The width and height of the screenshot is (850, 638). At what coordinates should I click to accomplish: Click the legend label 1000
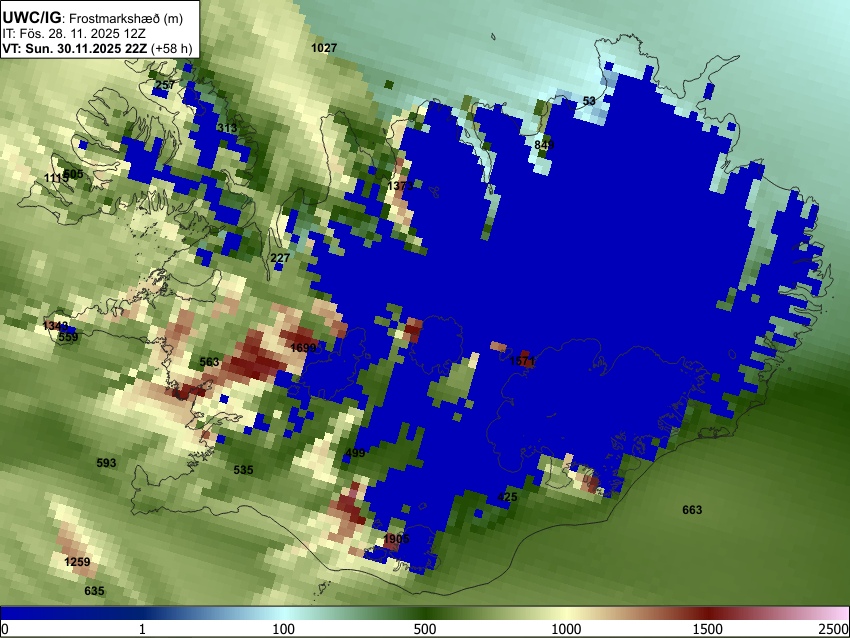(x=566, y=629)
